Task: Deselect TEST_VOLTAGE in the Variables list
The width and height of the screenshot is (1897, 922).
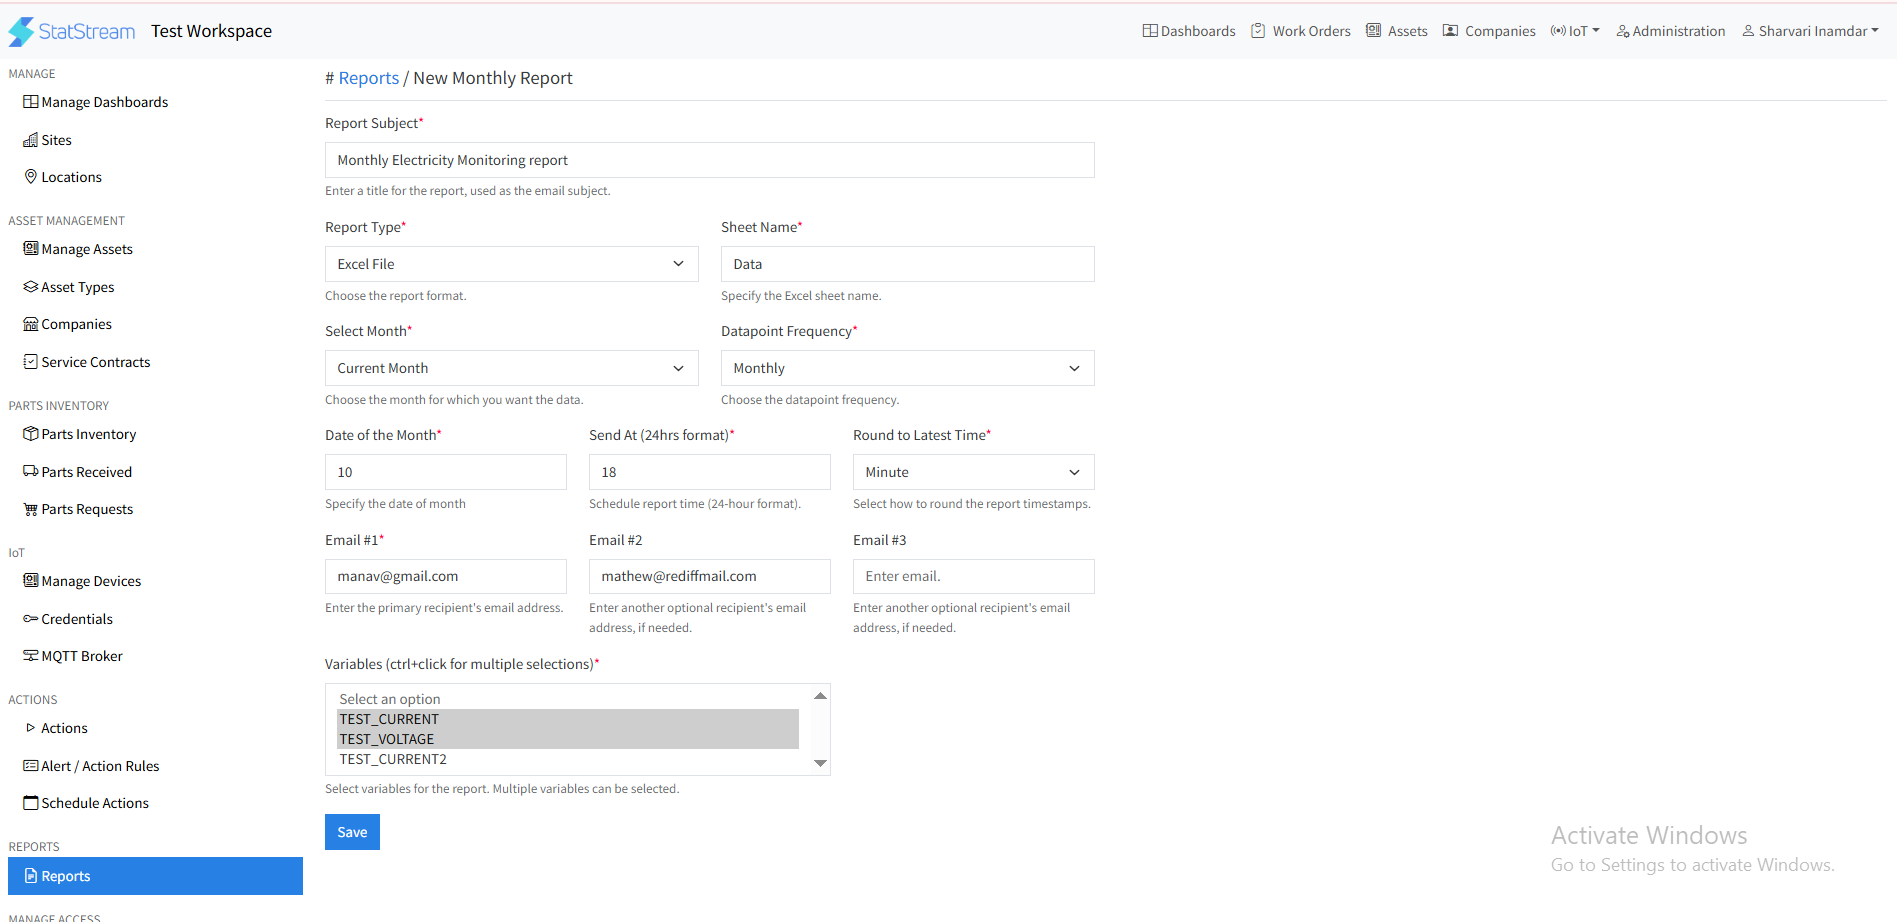Action: [386, 738]
